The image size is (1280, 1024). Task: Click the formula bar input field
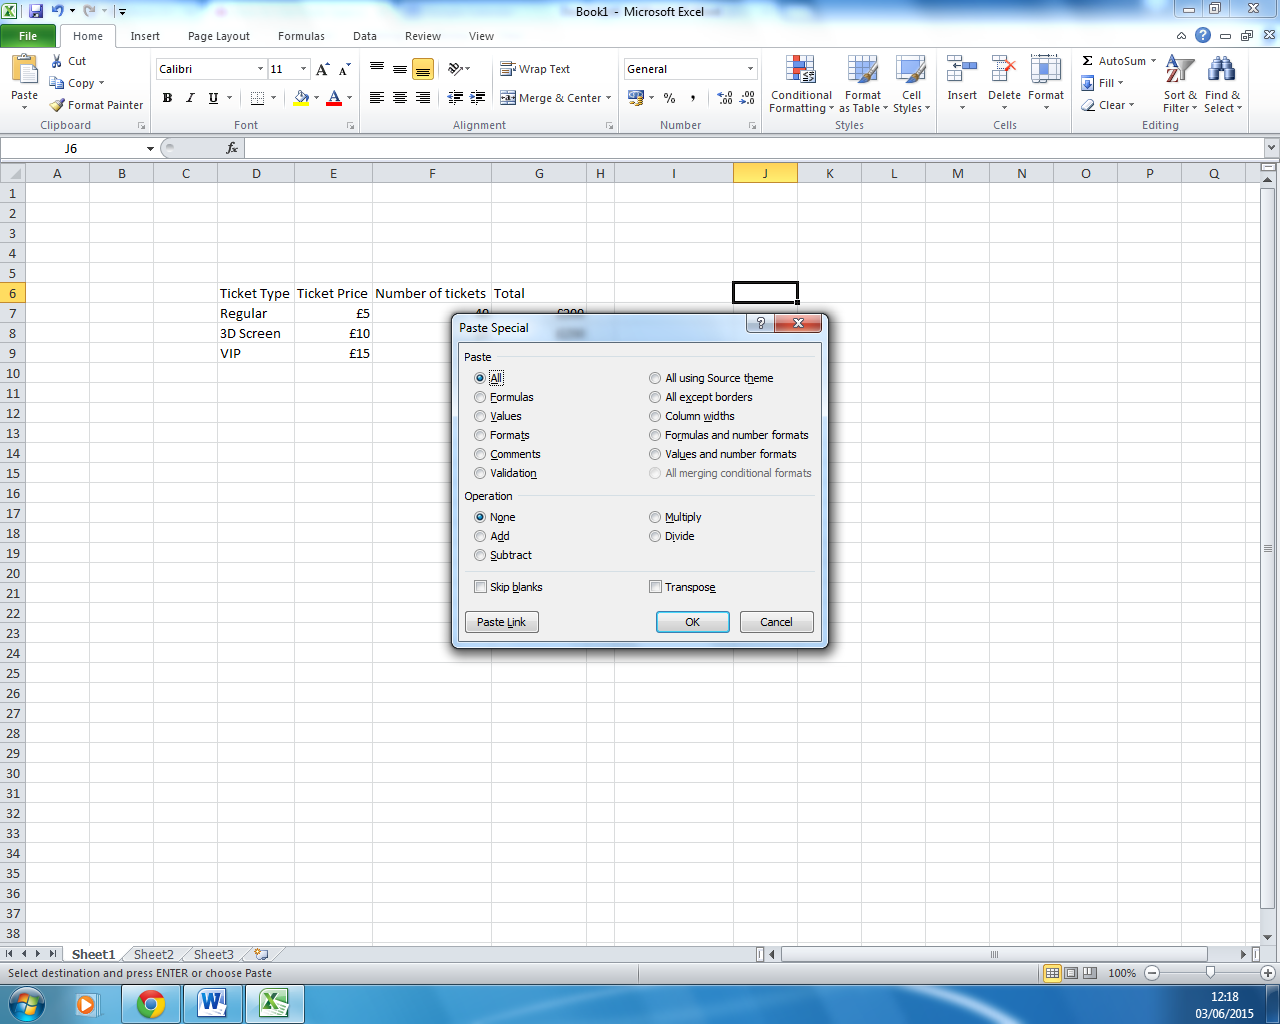pyautogui.click(x=754, y=148)
